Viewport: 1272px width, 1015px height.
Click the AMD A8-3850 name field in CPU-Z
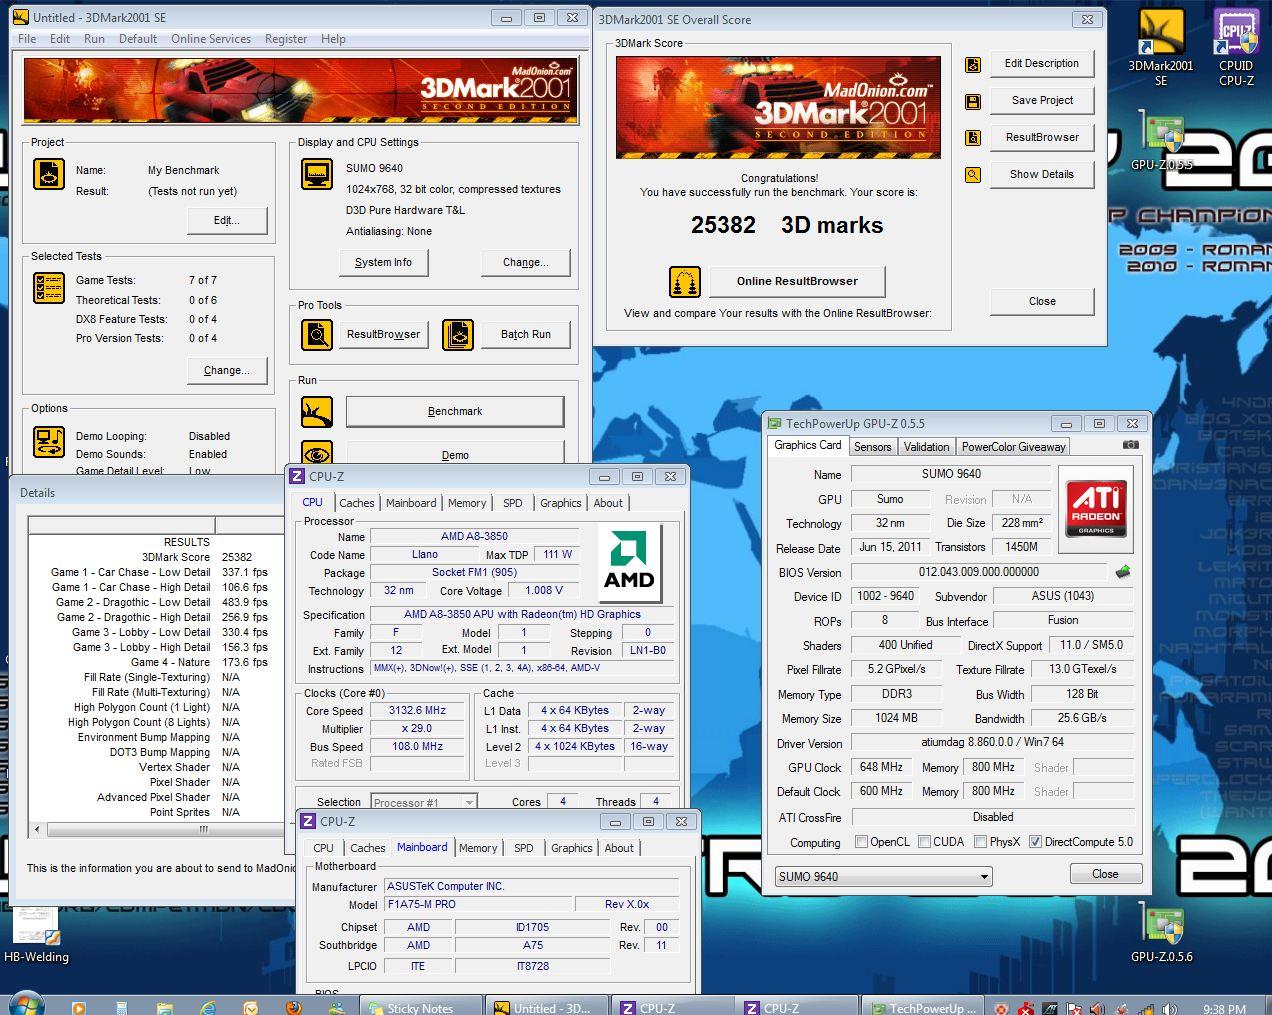[x=474, y=536]
